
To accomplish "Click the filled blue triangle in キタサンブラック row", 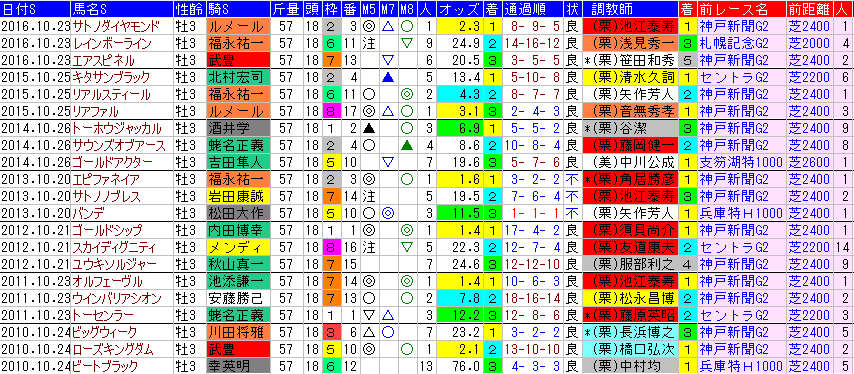I will [388, 77].
